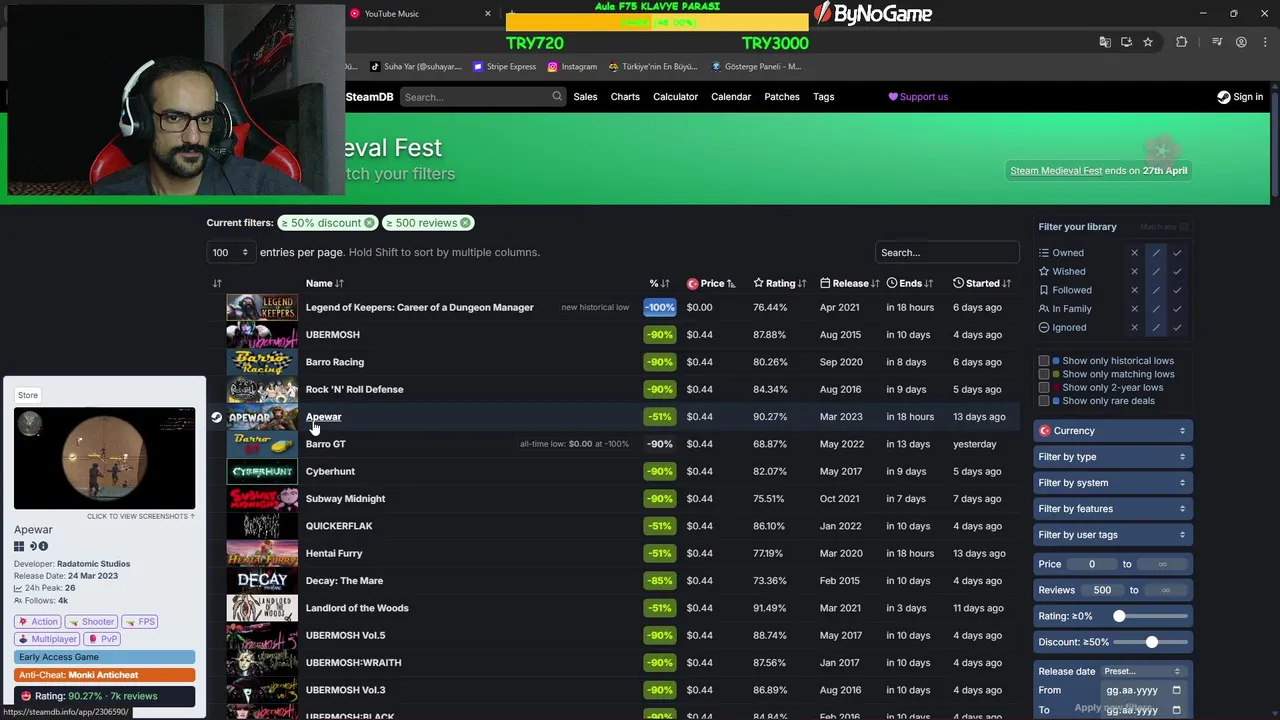Screen dimensions: 1280x720
Task: Include only Wished games with checkmark
Action: 1177,272
